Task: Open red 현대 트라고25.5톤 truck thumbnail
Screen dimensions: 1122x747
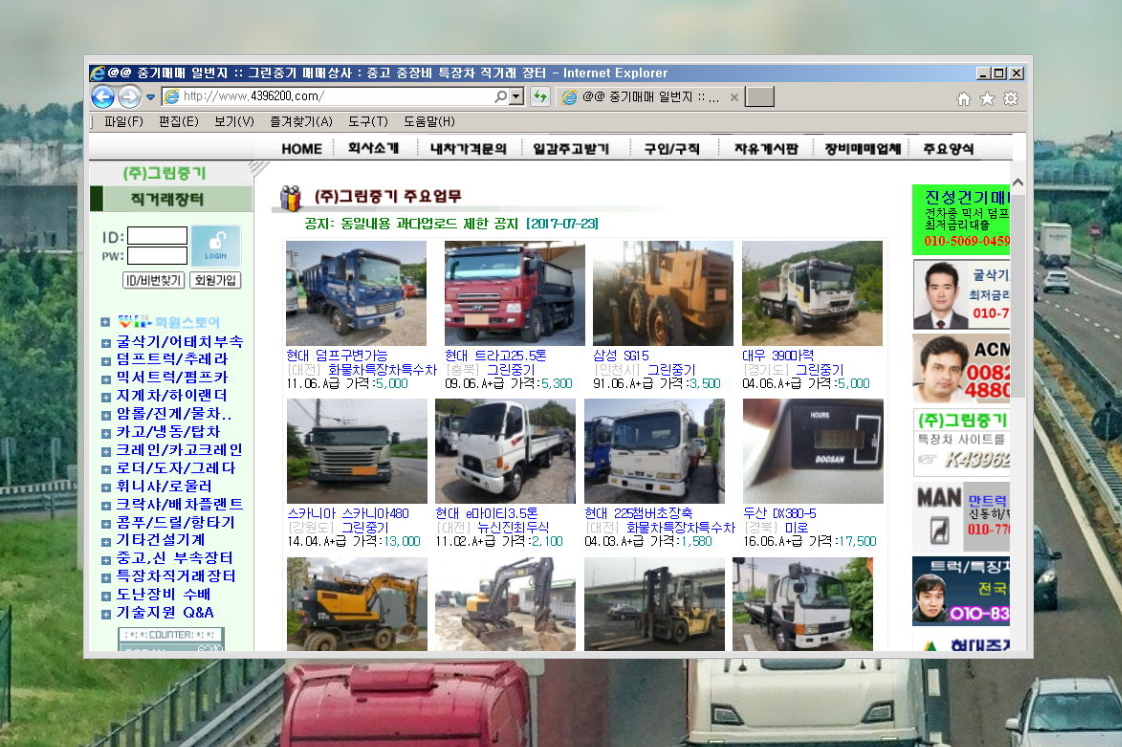Action: (x=514, y=293)
